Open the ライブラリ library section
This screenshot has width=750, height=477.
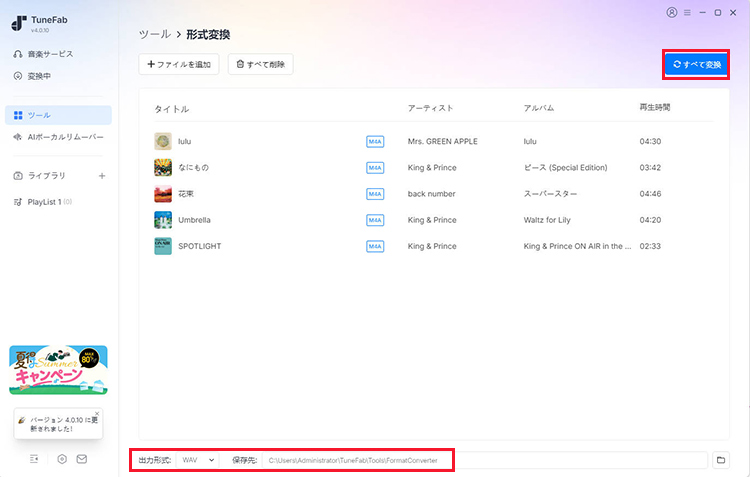pos(40,176)
